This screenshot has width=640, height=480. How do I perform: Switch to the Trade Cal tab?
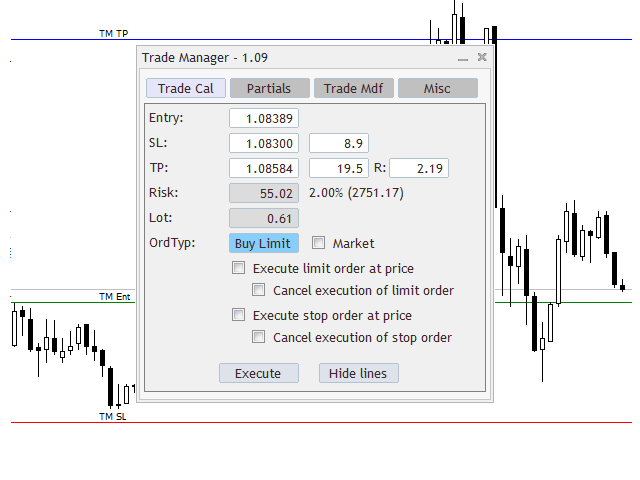(186, 88)
